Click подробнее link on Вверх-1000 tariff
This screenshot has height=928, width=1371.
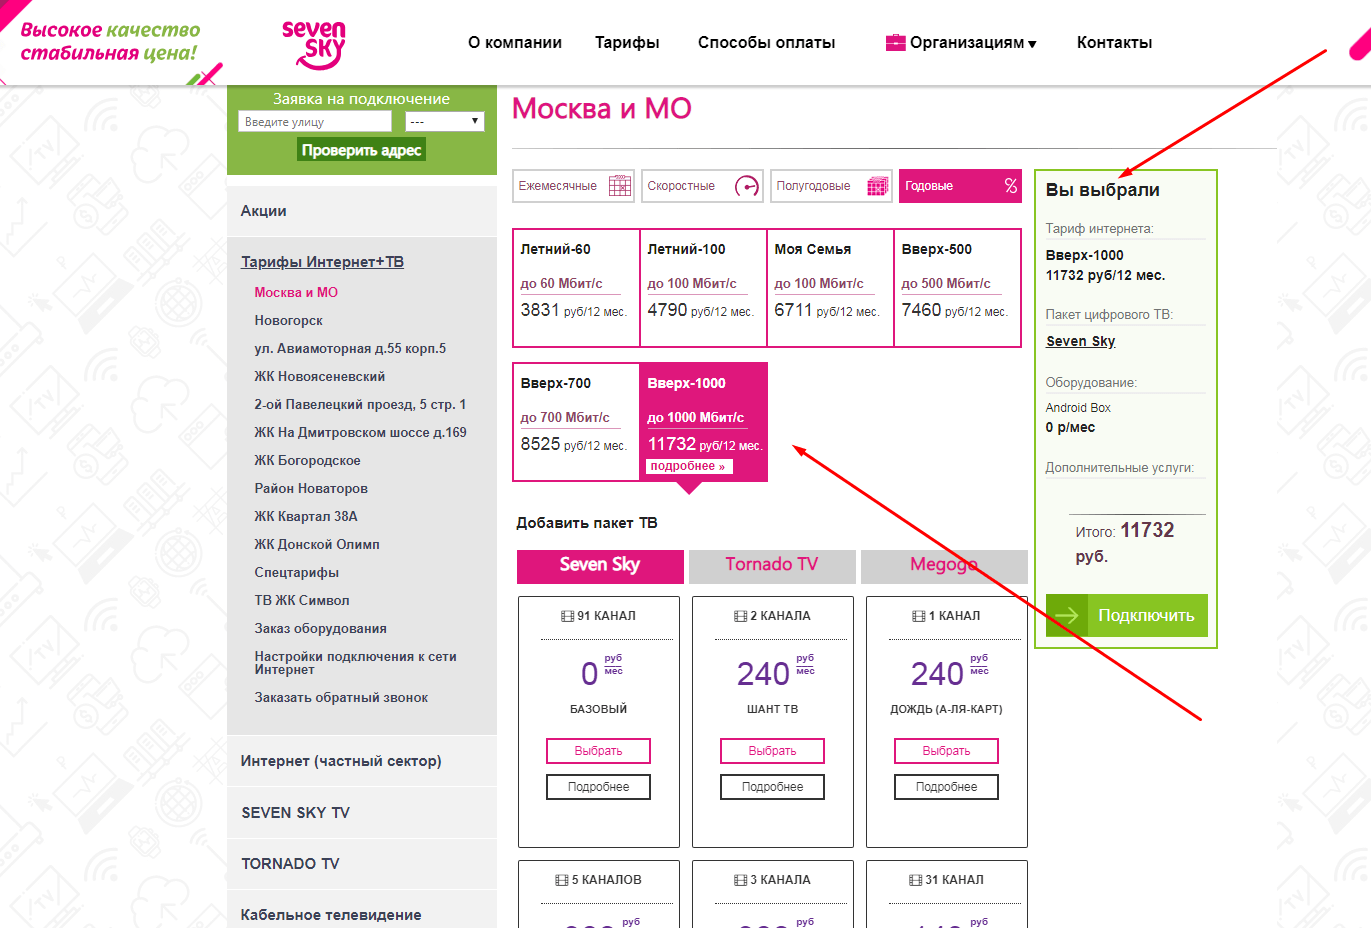coord(689,466)
